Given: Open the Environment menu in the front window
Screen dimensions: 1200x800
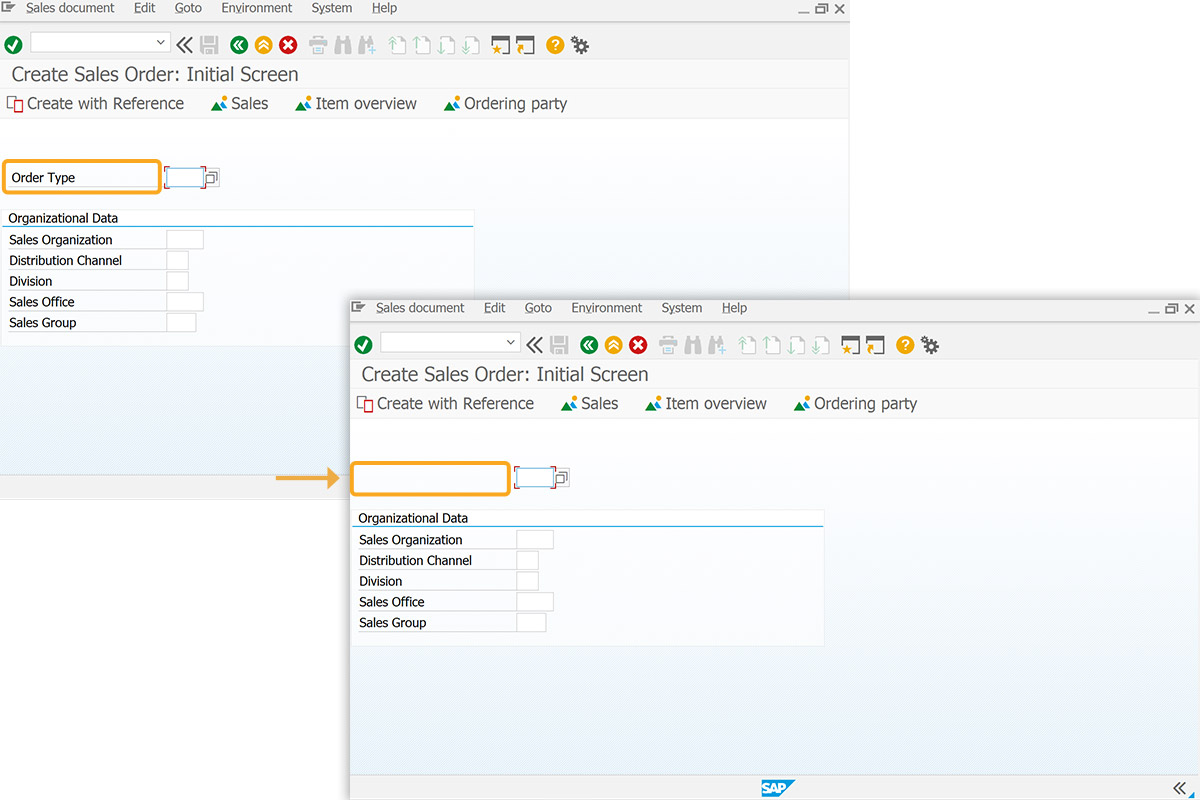Looking at the screenshot, I should pos(607,308).
